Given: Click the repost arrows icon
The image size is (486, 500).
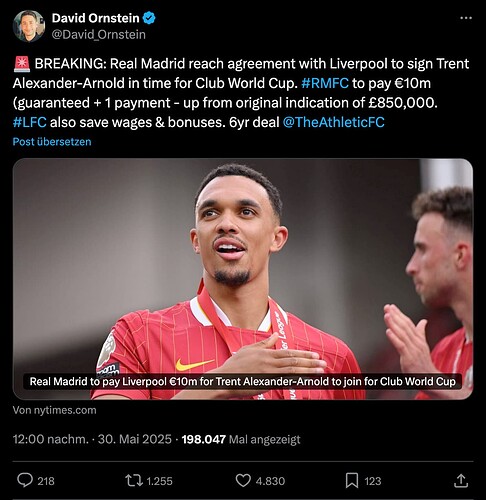Looking at the screenshot, I should point(134,481).
